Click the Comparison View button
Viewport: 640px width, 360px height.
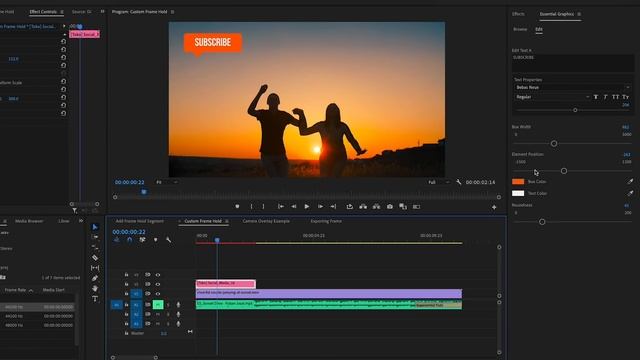[x=403, y=207]
